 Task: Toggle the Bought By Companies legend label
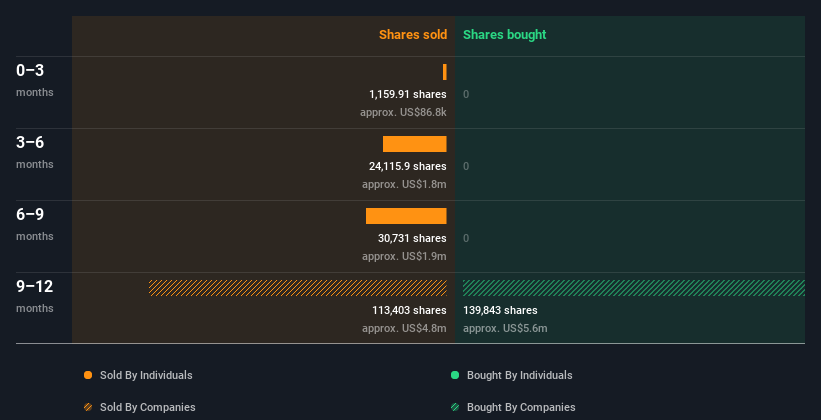pos(521,407)
